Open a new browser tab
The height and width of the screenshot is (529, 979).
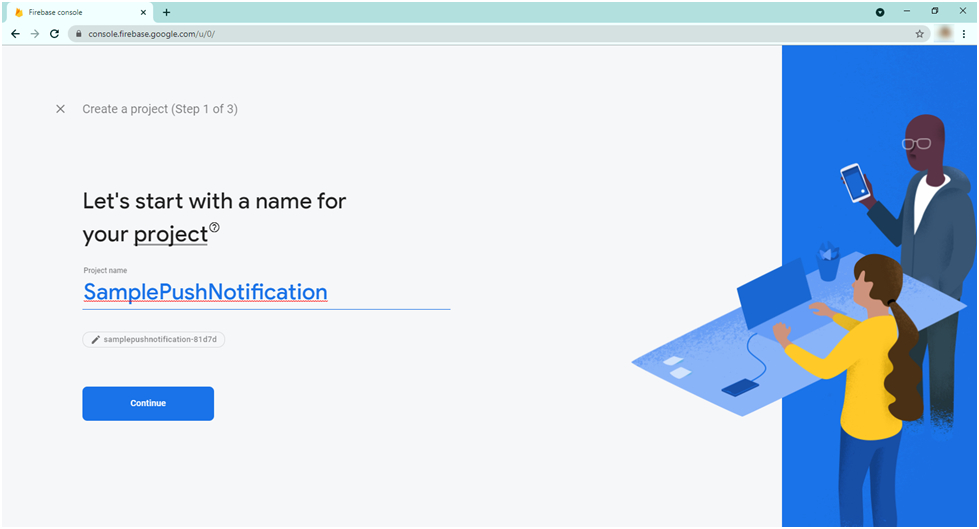pyautogui.click(x=166, y=12)
